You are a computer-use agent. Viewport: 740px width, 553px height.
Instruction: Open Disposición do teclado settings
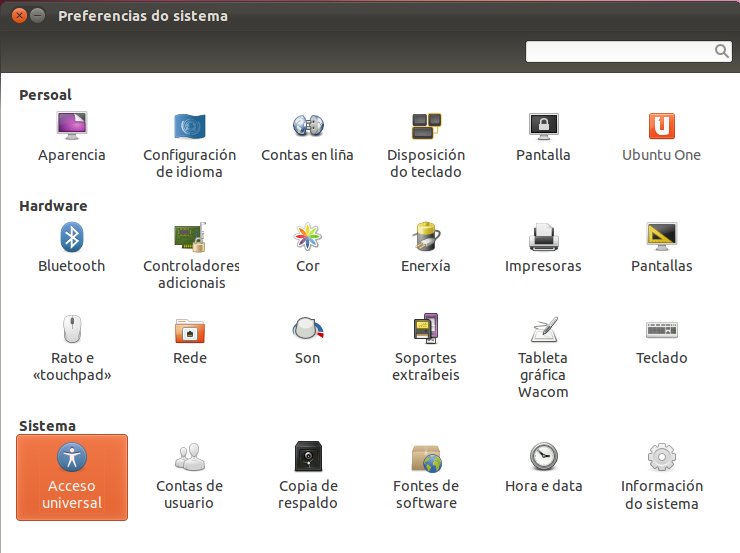pyautogui.click(x=426, y=145)
